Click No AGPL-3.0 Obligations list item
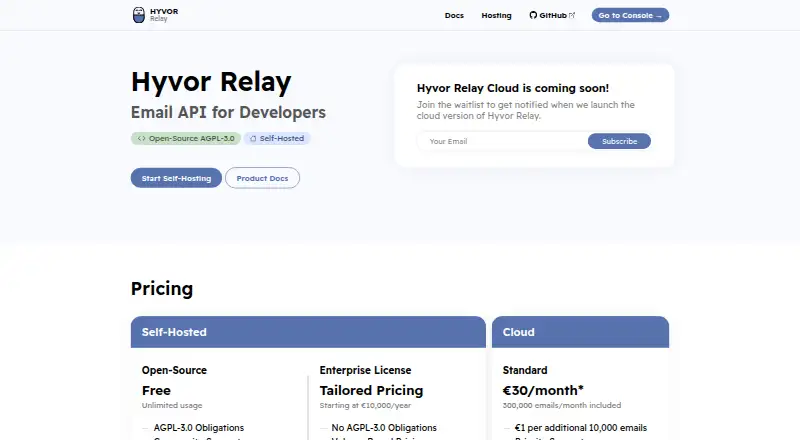 pyautogui.click(x=384, y=428)
